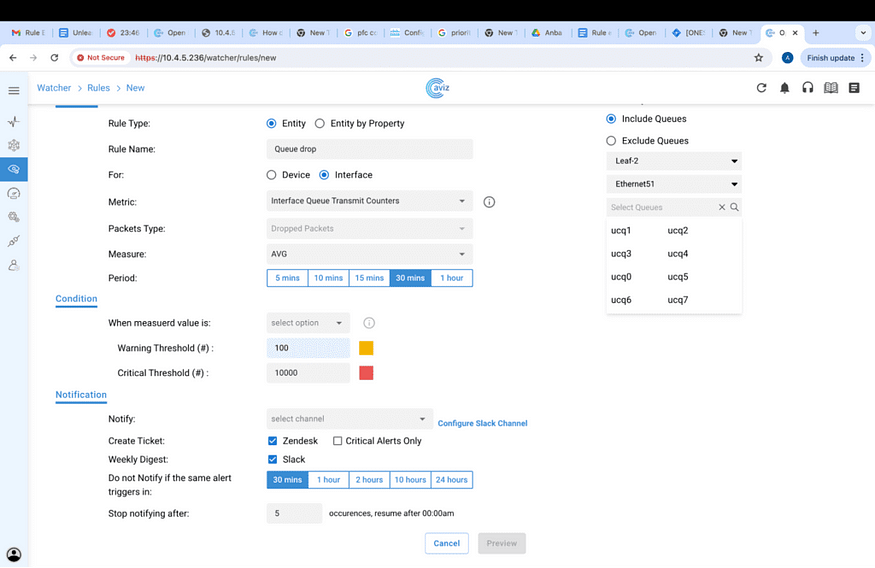Click the search magnifier in Select Queues

tap(734, 207)
